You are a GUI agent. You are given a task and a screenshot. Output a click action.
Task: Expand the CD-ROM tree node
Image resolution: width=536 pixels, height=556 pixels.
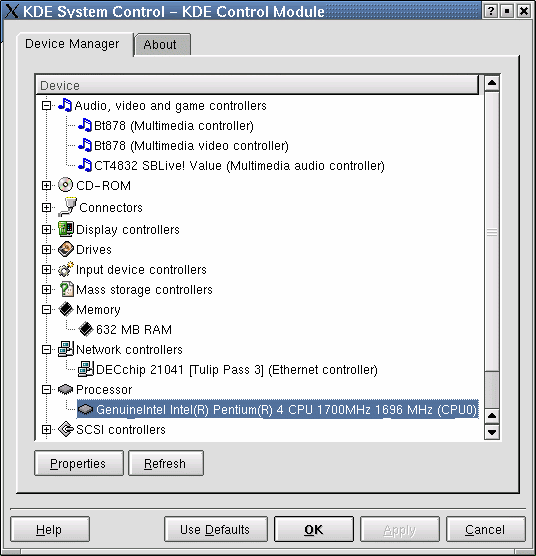pyautogui.click(x=46, y=185)
